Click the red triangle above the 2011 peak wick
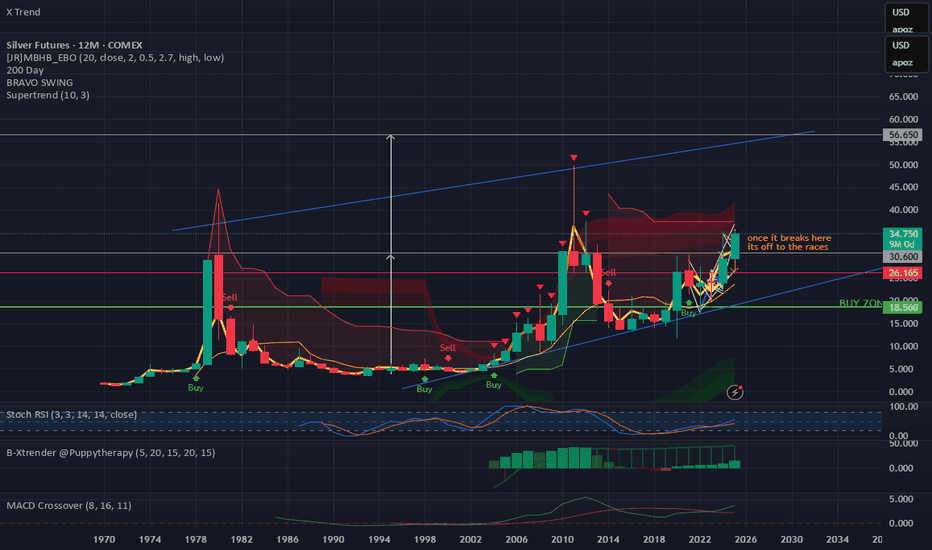Viewport: 932px width, 550px height. click(574, 158)
